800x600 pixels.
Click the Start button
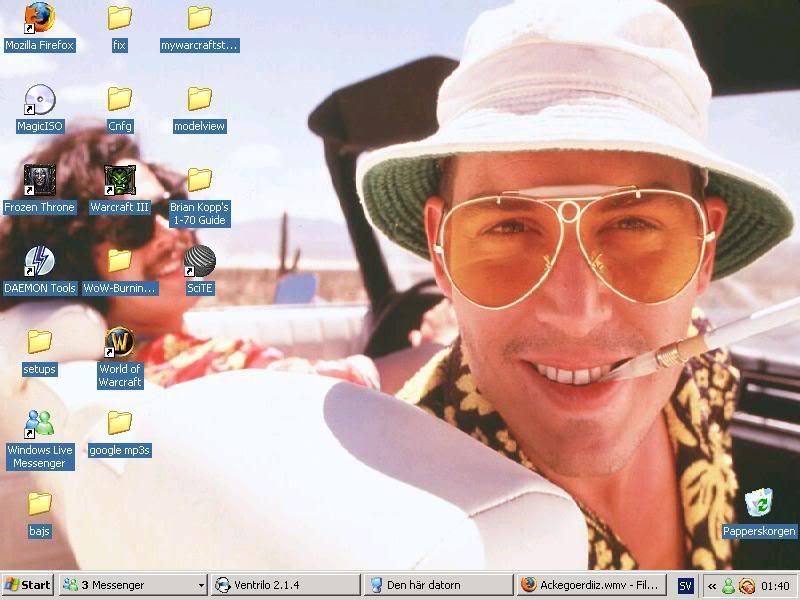[28, 585]
